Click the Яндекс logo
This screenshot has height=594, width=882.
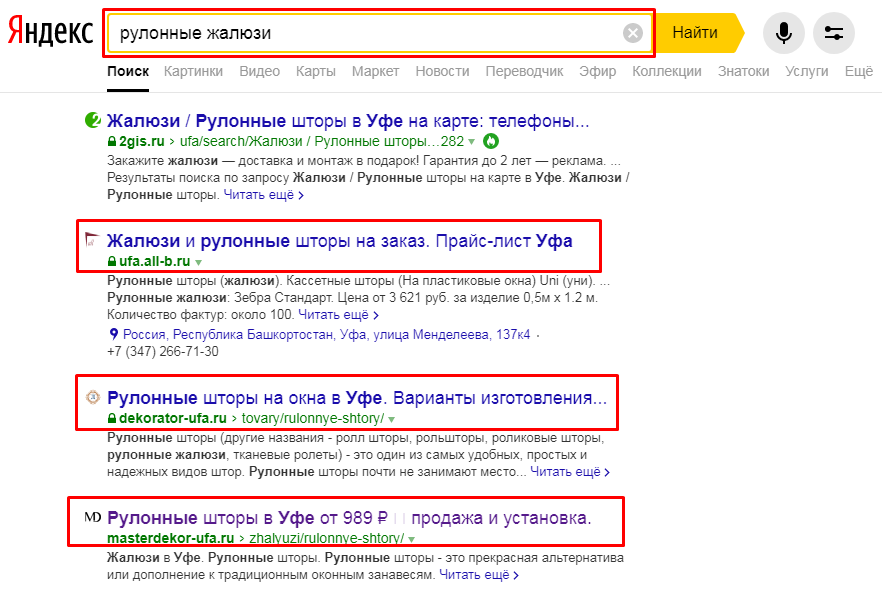pos(51,32)
